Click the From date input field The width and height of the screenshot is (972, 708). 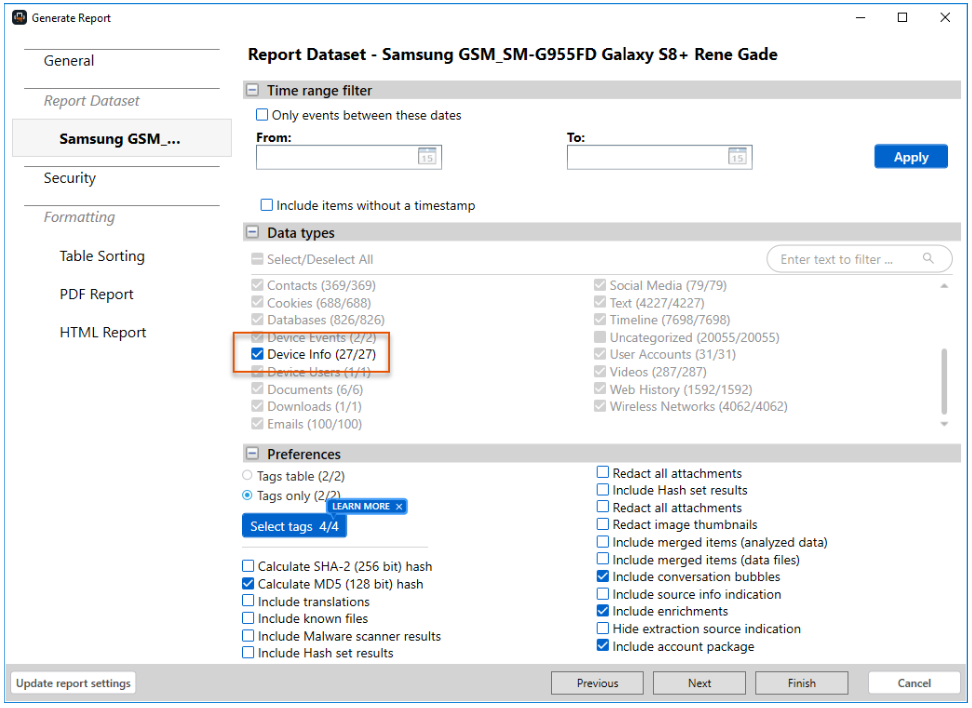coord(349,157)
